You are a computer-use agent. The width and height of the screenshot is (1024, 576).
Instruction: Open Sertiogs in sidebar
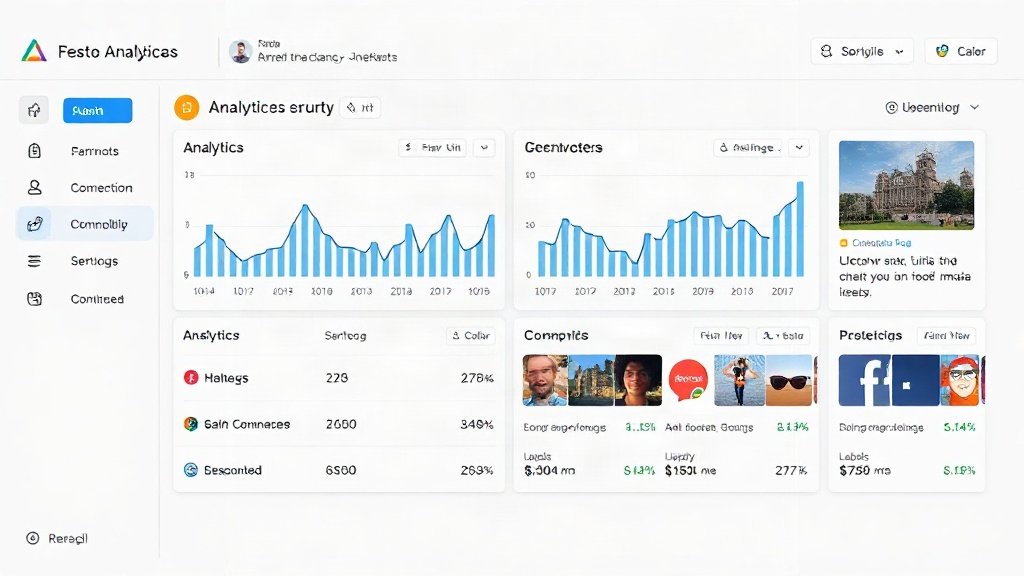[94, 261]
